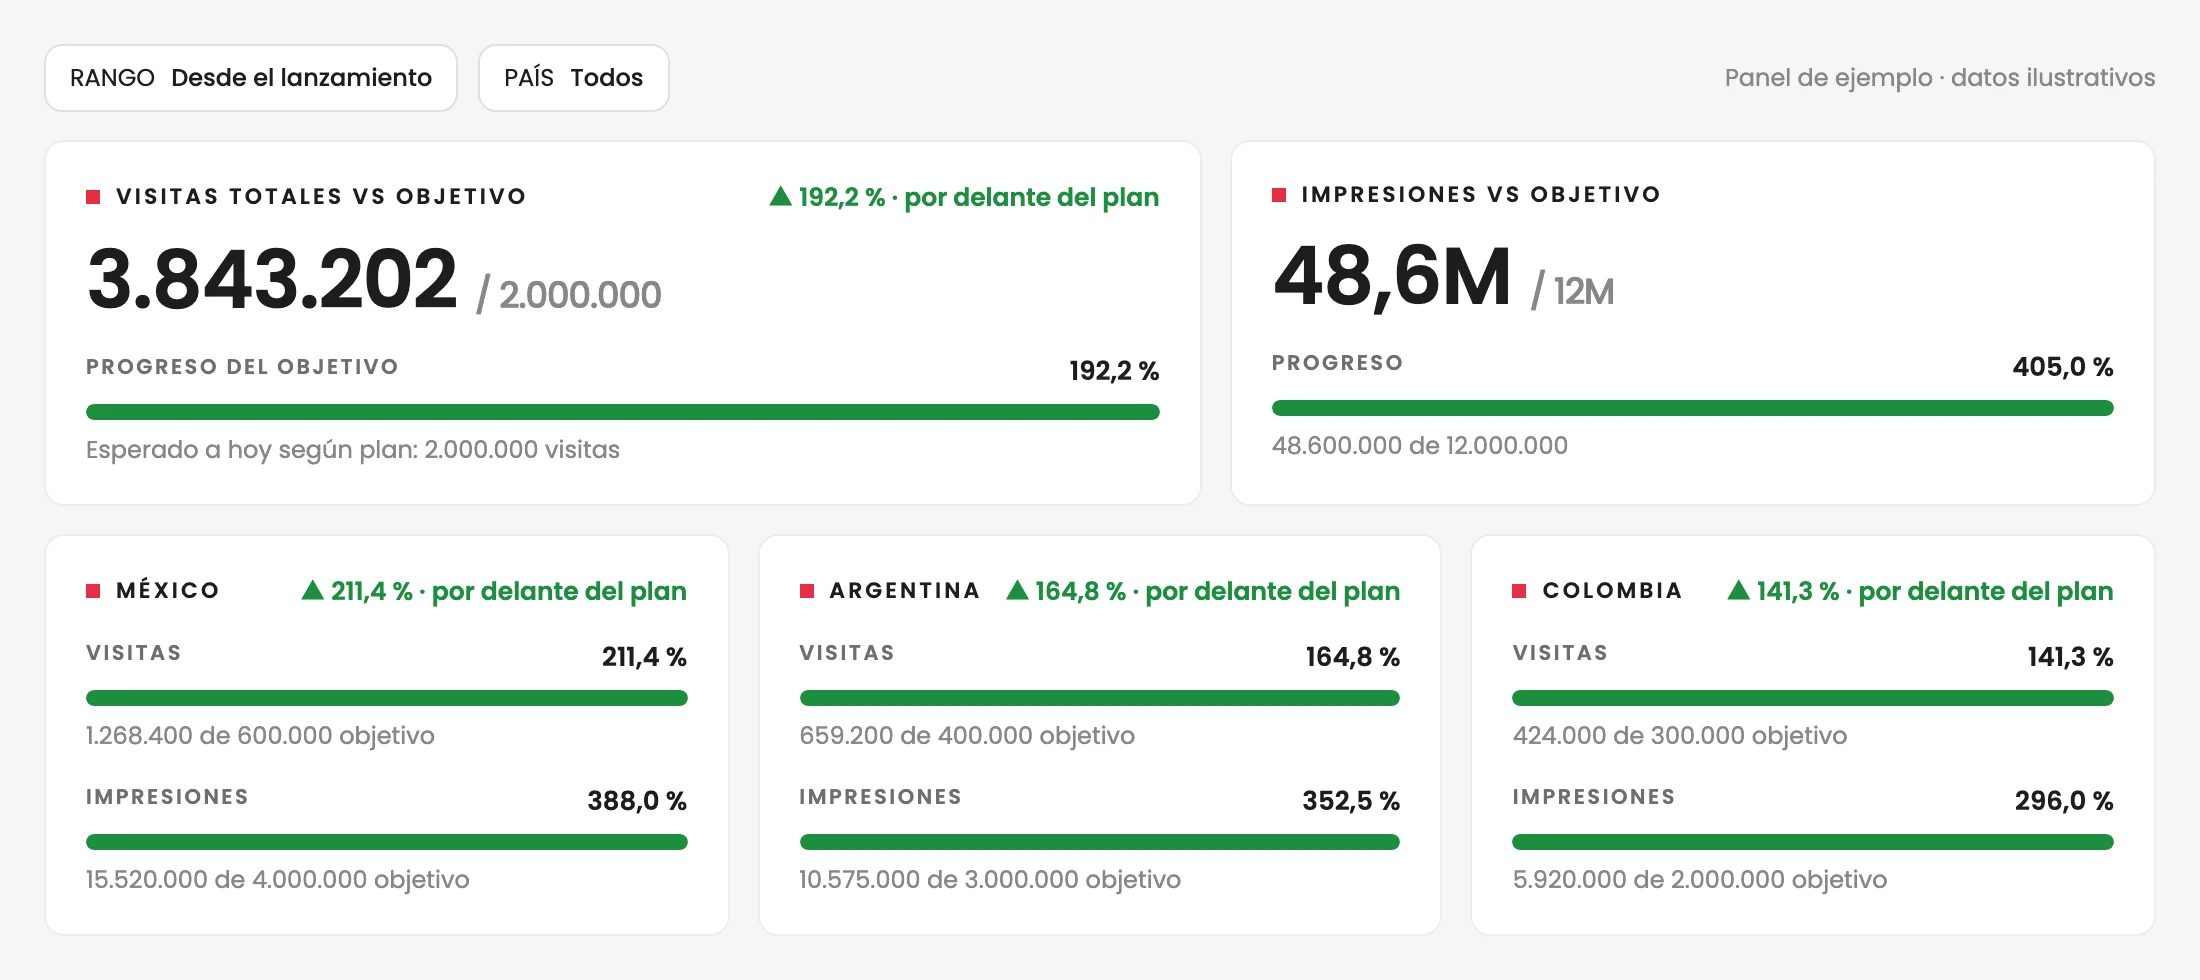Click red square beside Visitas Totales vs Objetivo

[x=93, y=197]
